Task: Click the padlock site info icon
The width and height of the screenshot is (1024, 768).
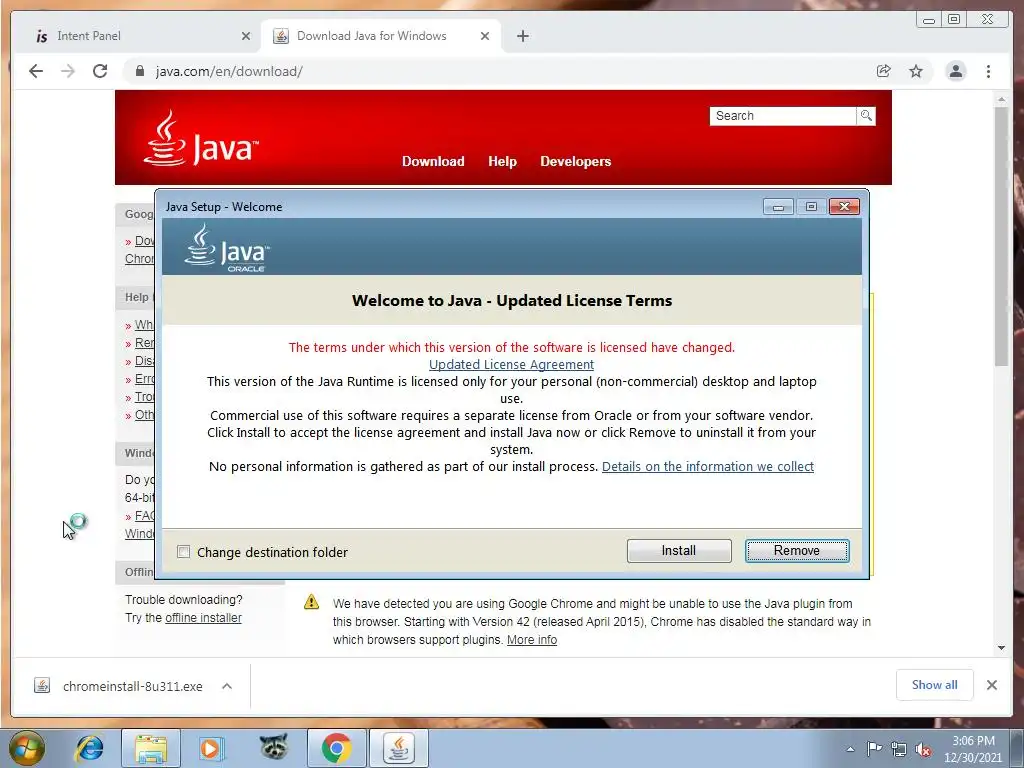Action: pyautogui.click(x=140, y=71)
